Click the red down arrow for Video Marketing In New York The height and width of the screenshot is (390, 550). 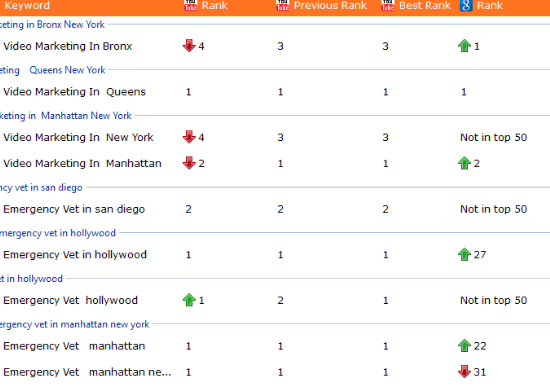point(189,137)
